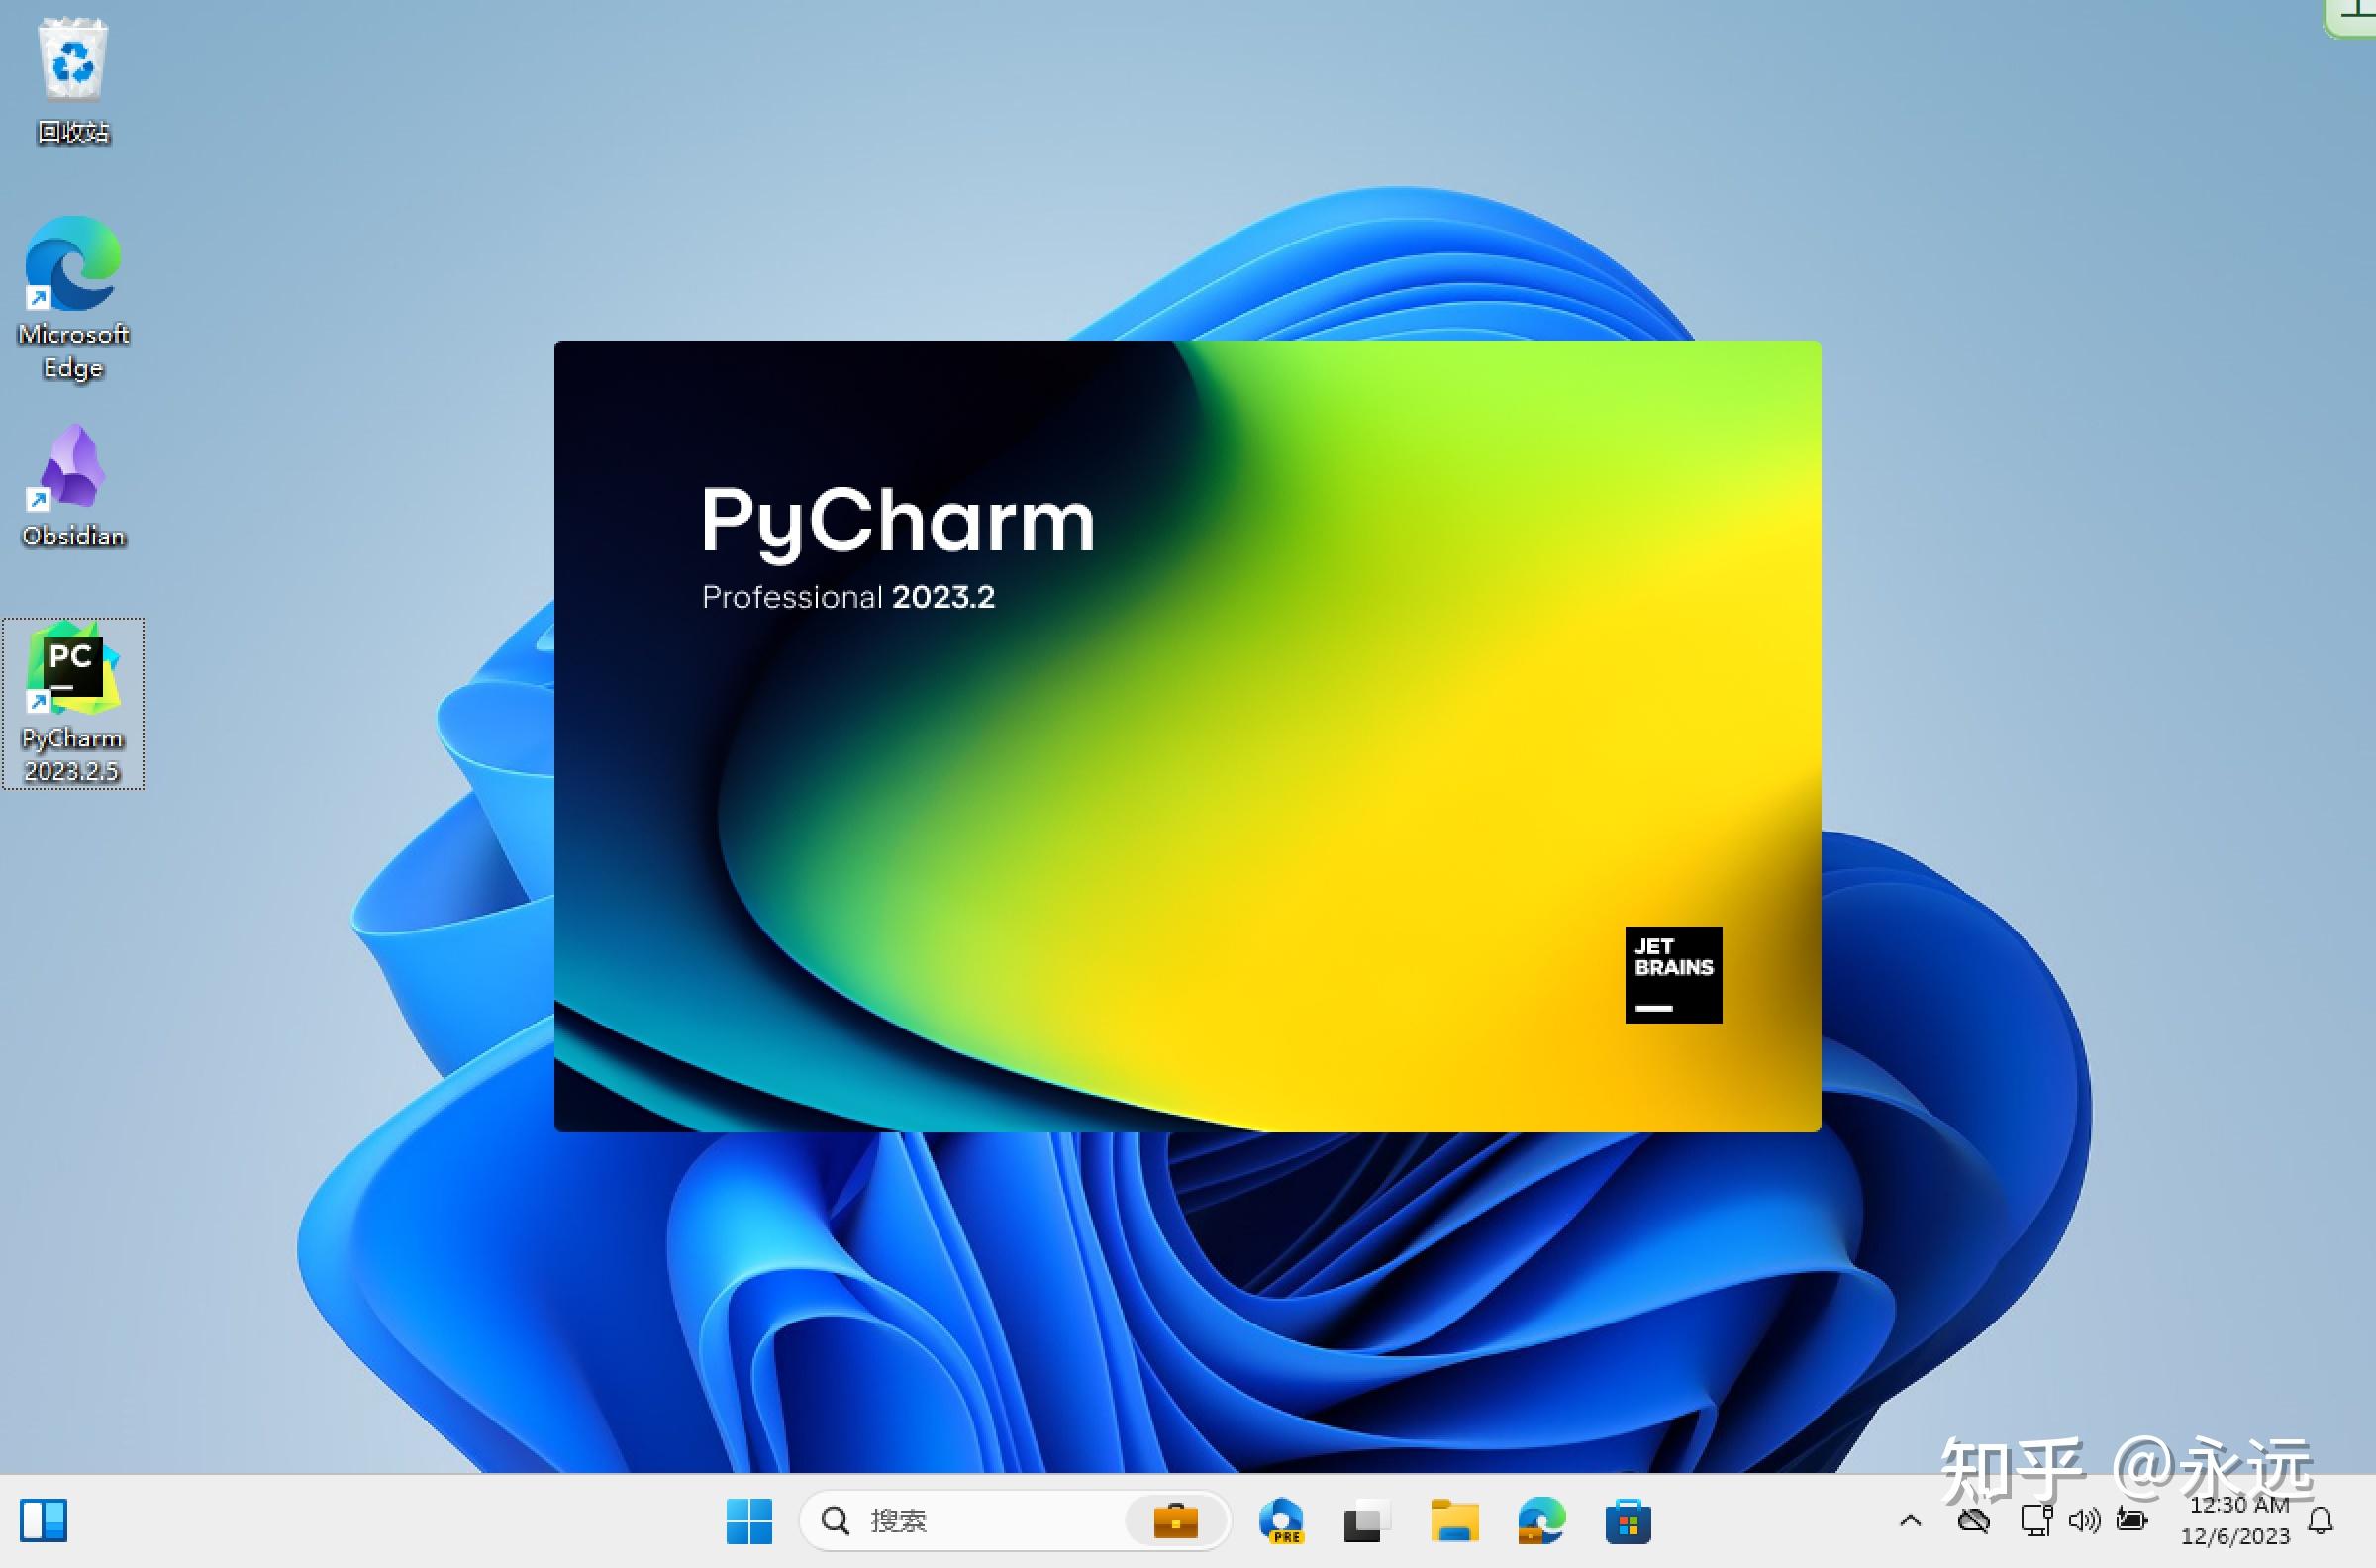Viewport: 2376px width, 1568px height.
Task: Open the clock showing 12:30 AM
Action: (x=2236, y=1521)
